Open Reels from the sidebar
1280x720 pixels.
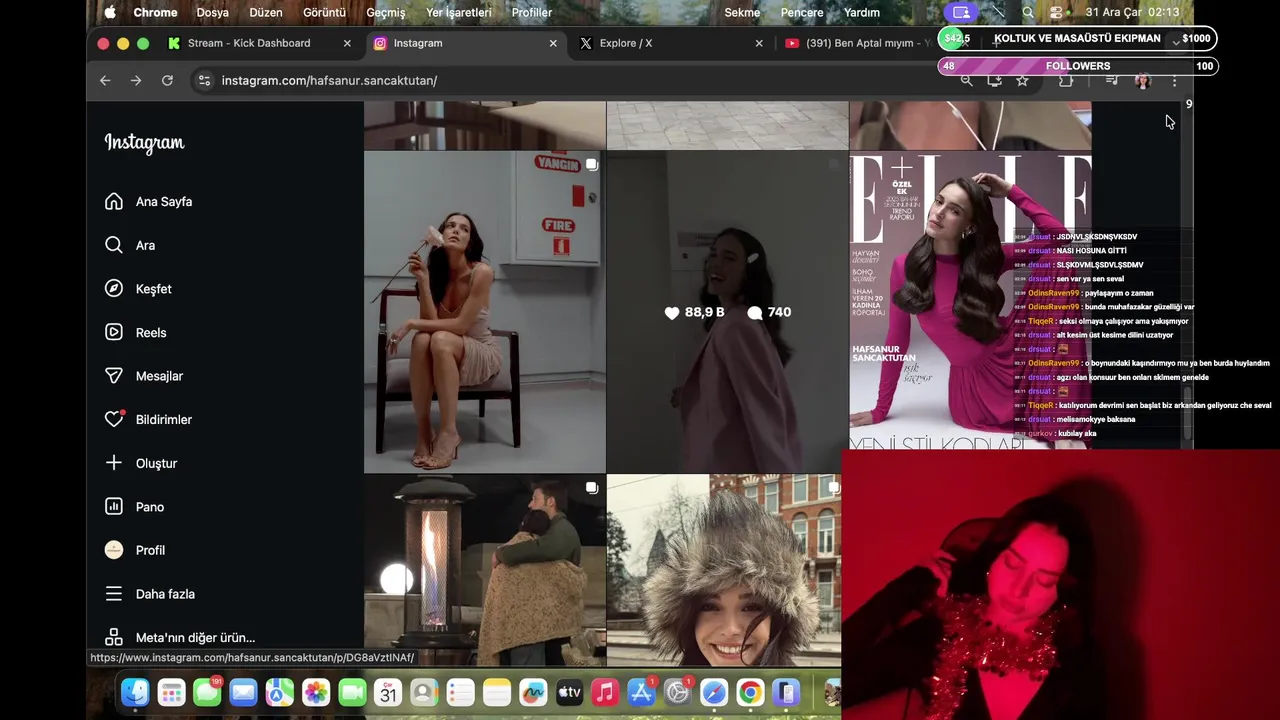136,333
